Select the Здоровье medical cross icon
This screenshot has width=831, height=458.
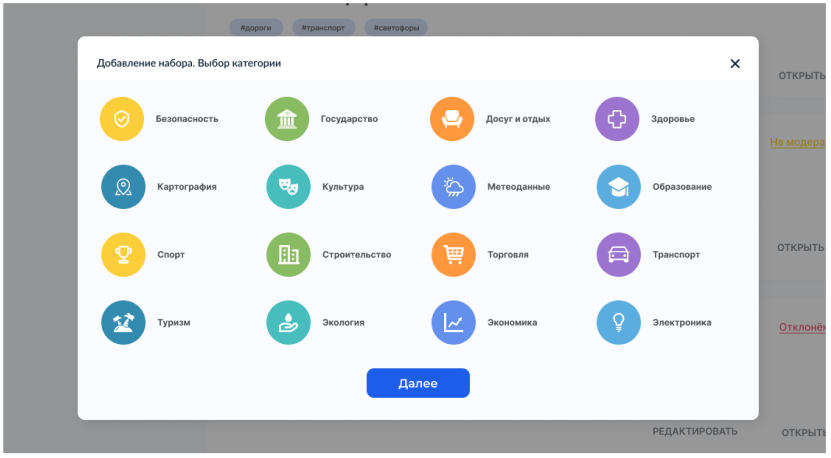pos(617,119)
